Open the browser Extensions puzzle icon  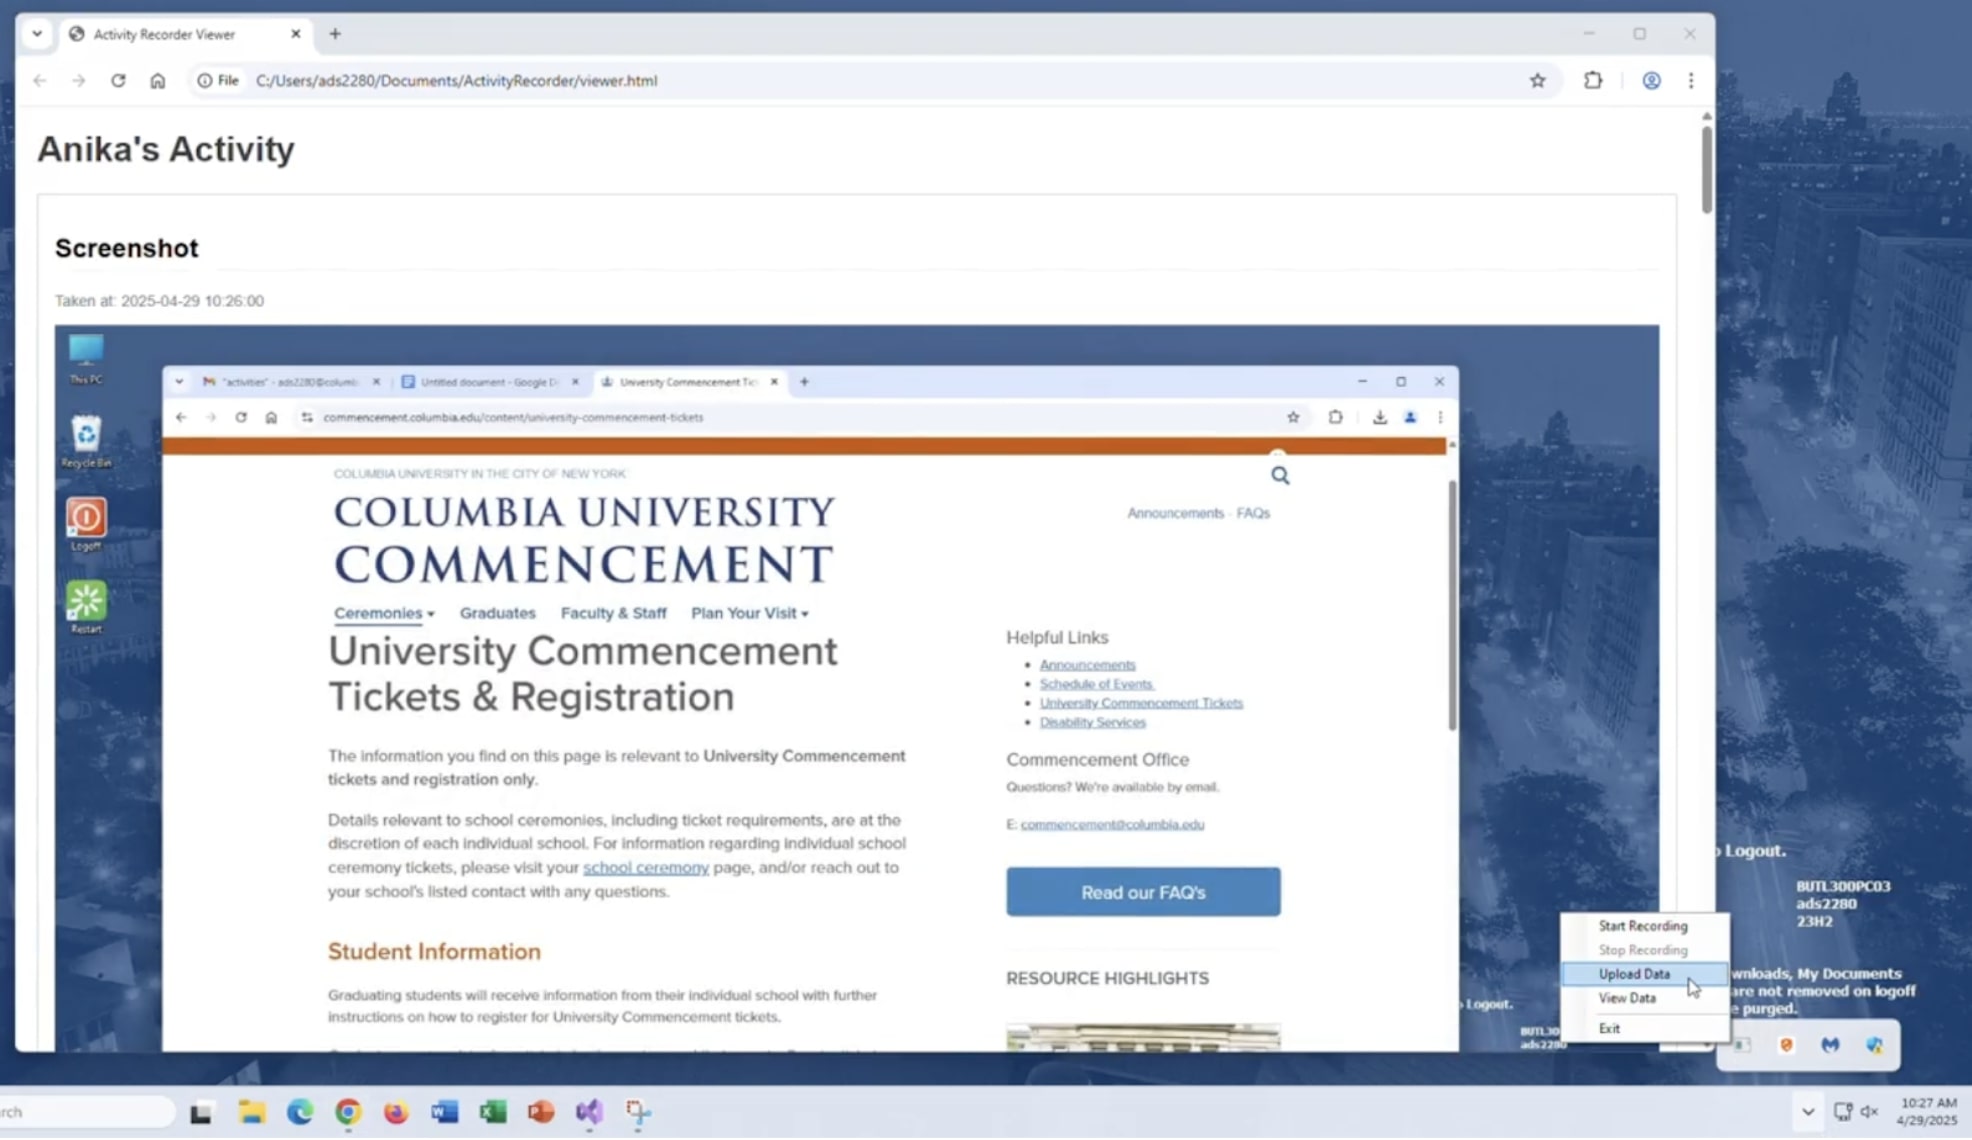pos(1593,81)
